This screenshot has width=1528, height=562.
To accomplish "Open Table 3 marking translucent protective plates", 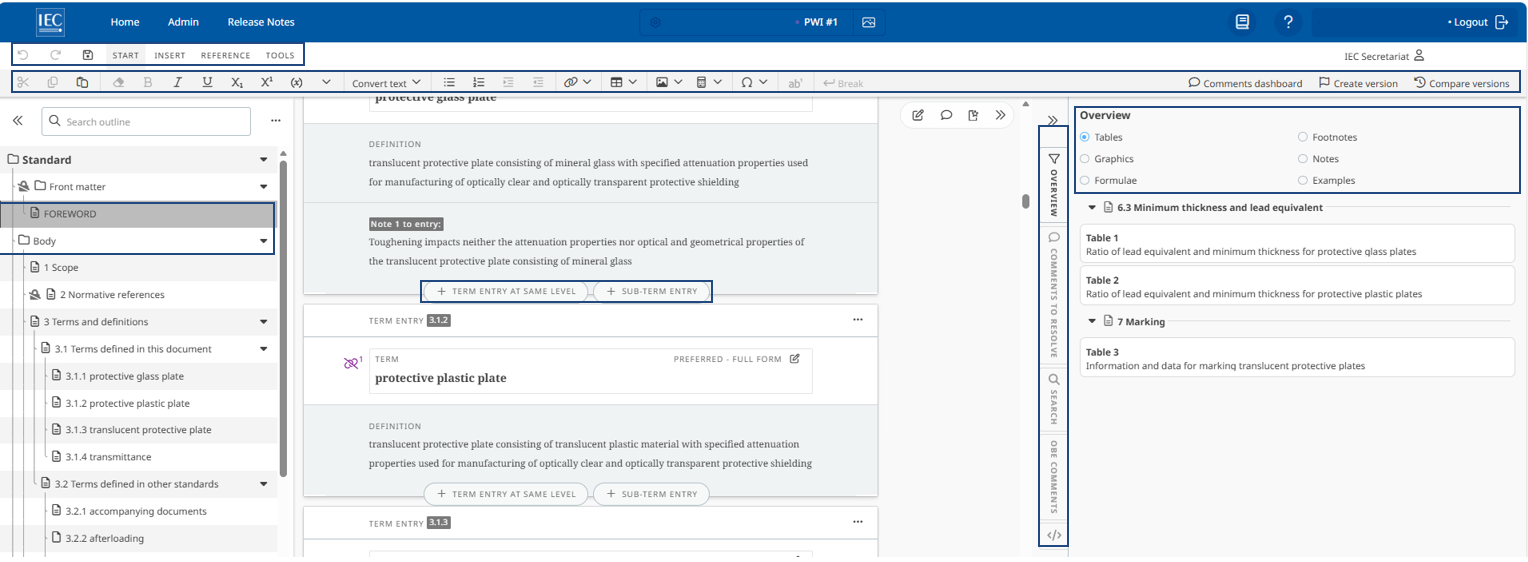I will click(1297, 359).
